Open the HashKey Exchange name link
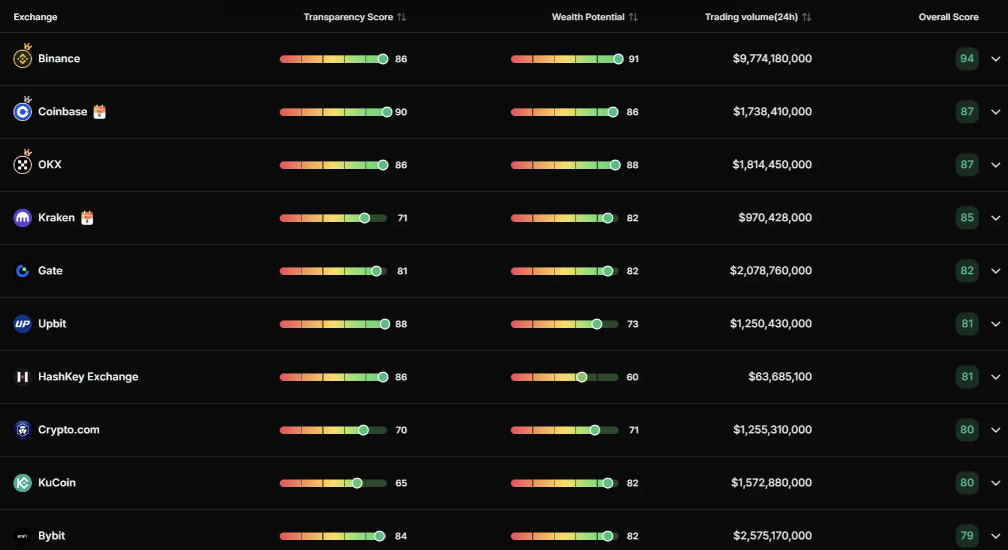The image size is (1008, 550). pos(88,377)
